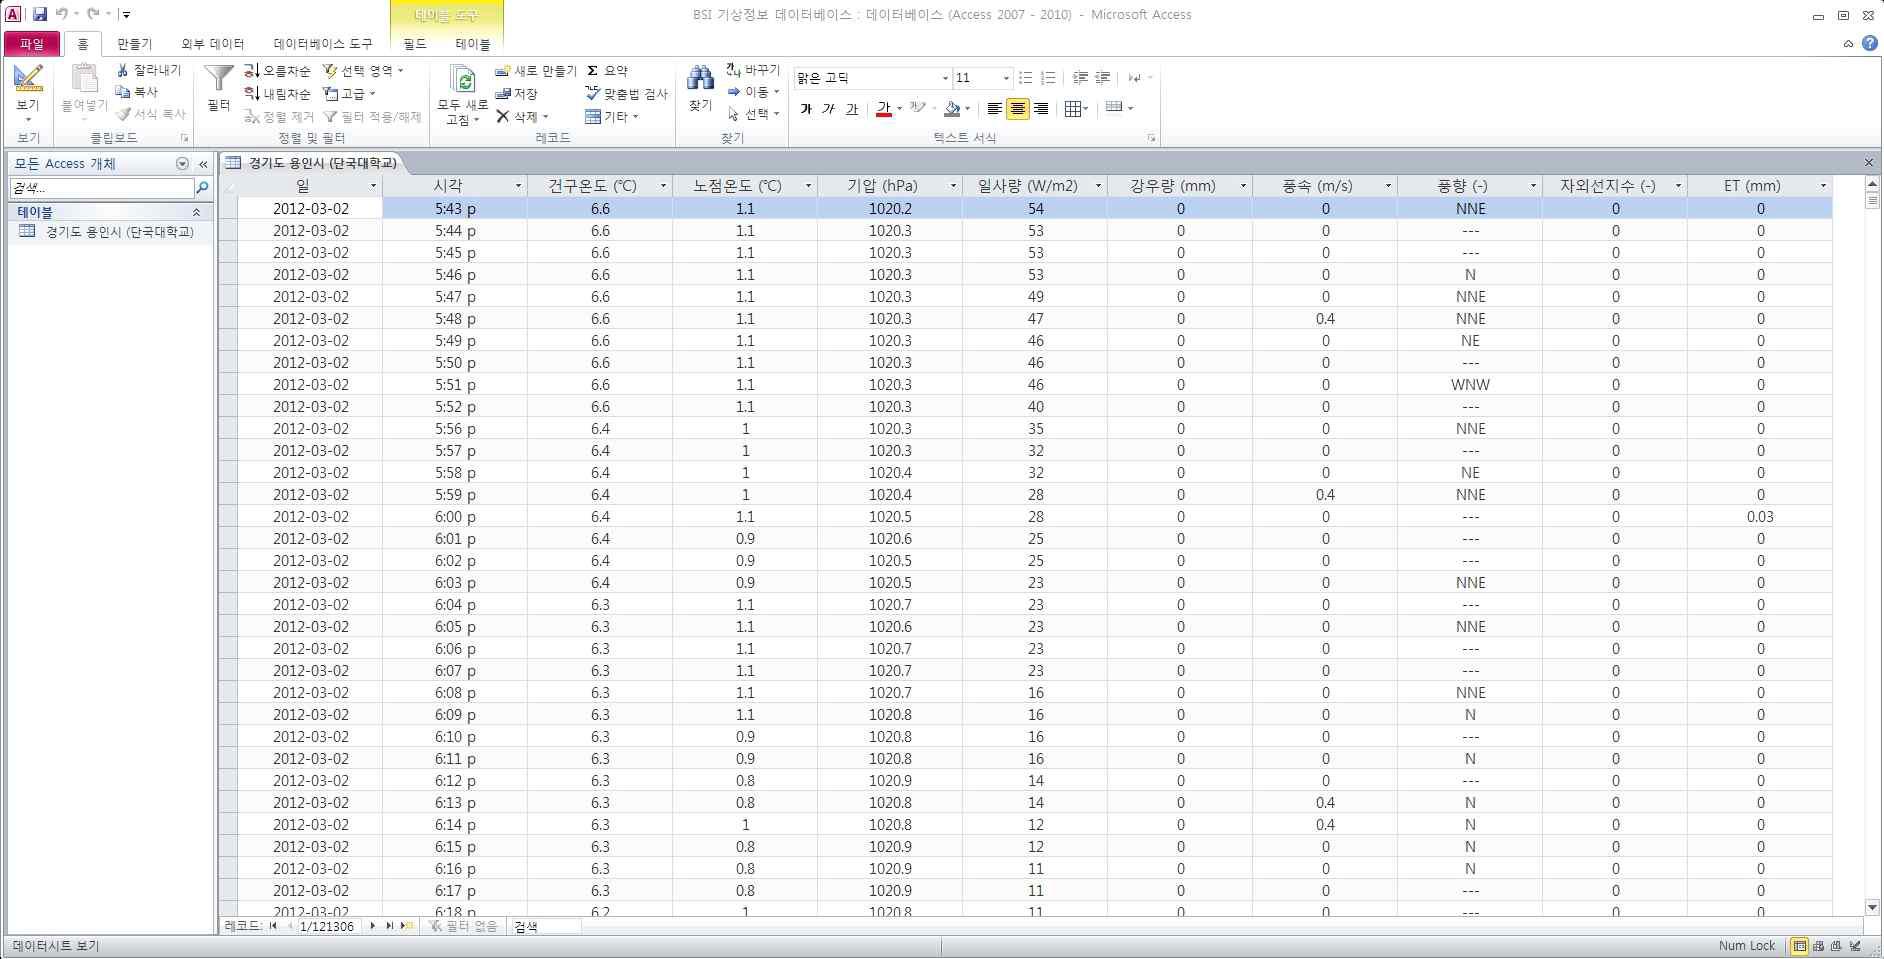Image resolution: width=1884 pixels, height=959 pixels.
Task: Click new blank record navigation icon
Action: tap(406, 926)
